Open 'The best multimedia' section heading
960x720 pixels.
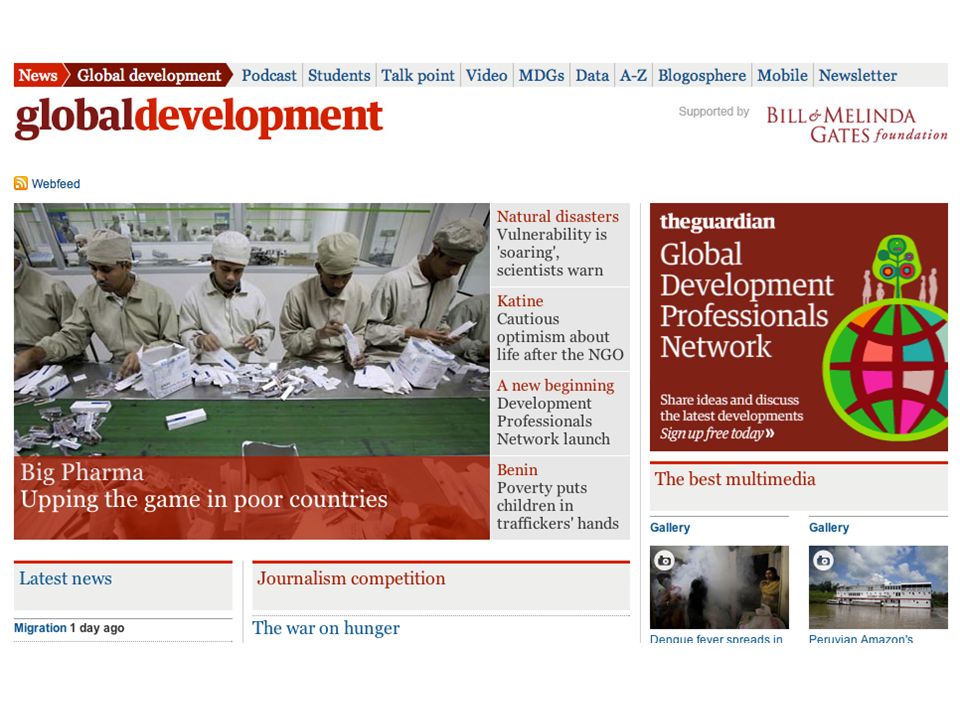pos(735,479)
